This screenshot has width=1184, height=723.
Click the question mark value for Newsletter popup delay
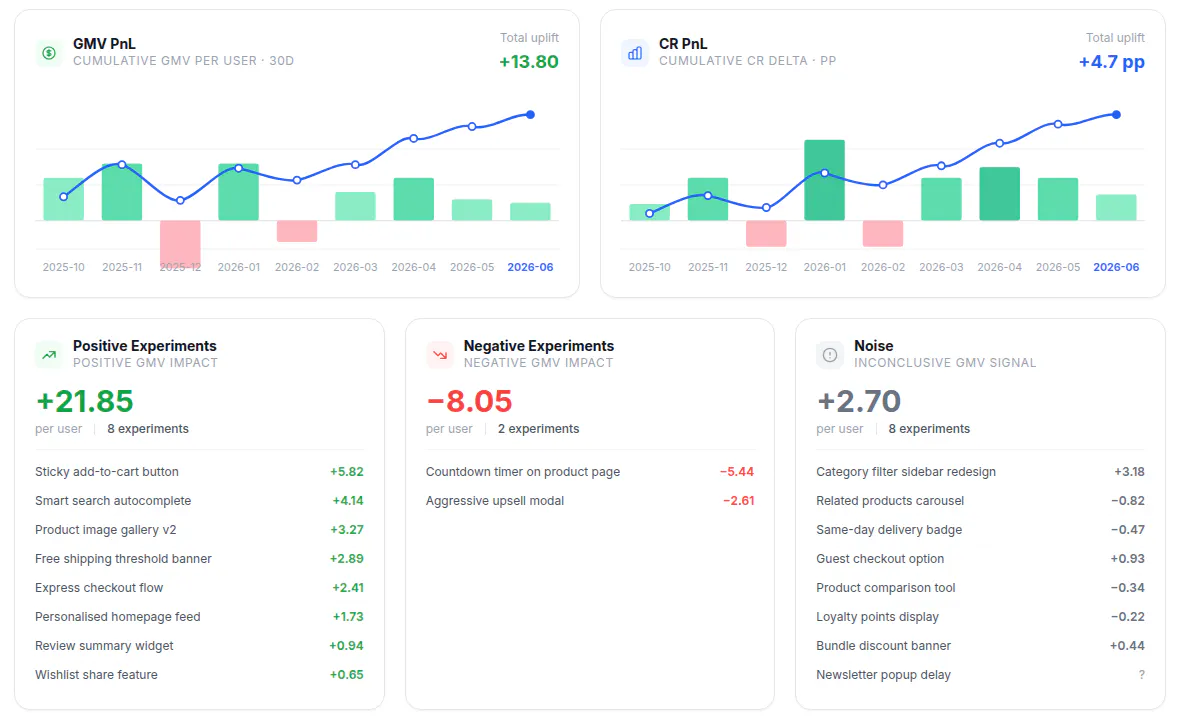(1141, 675)
